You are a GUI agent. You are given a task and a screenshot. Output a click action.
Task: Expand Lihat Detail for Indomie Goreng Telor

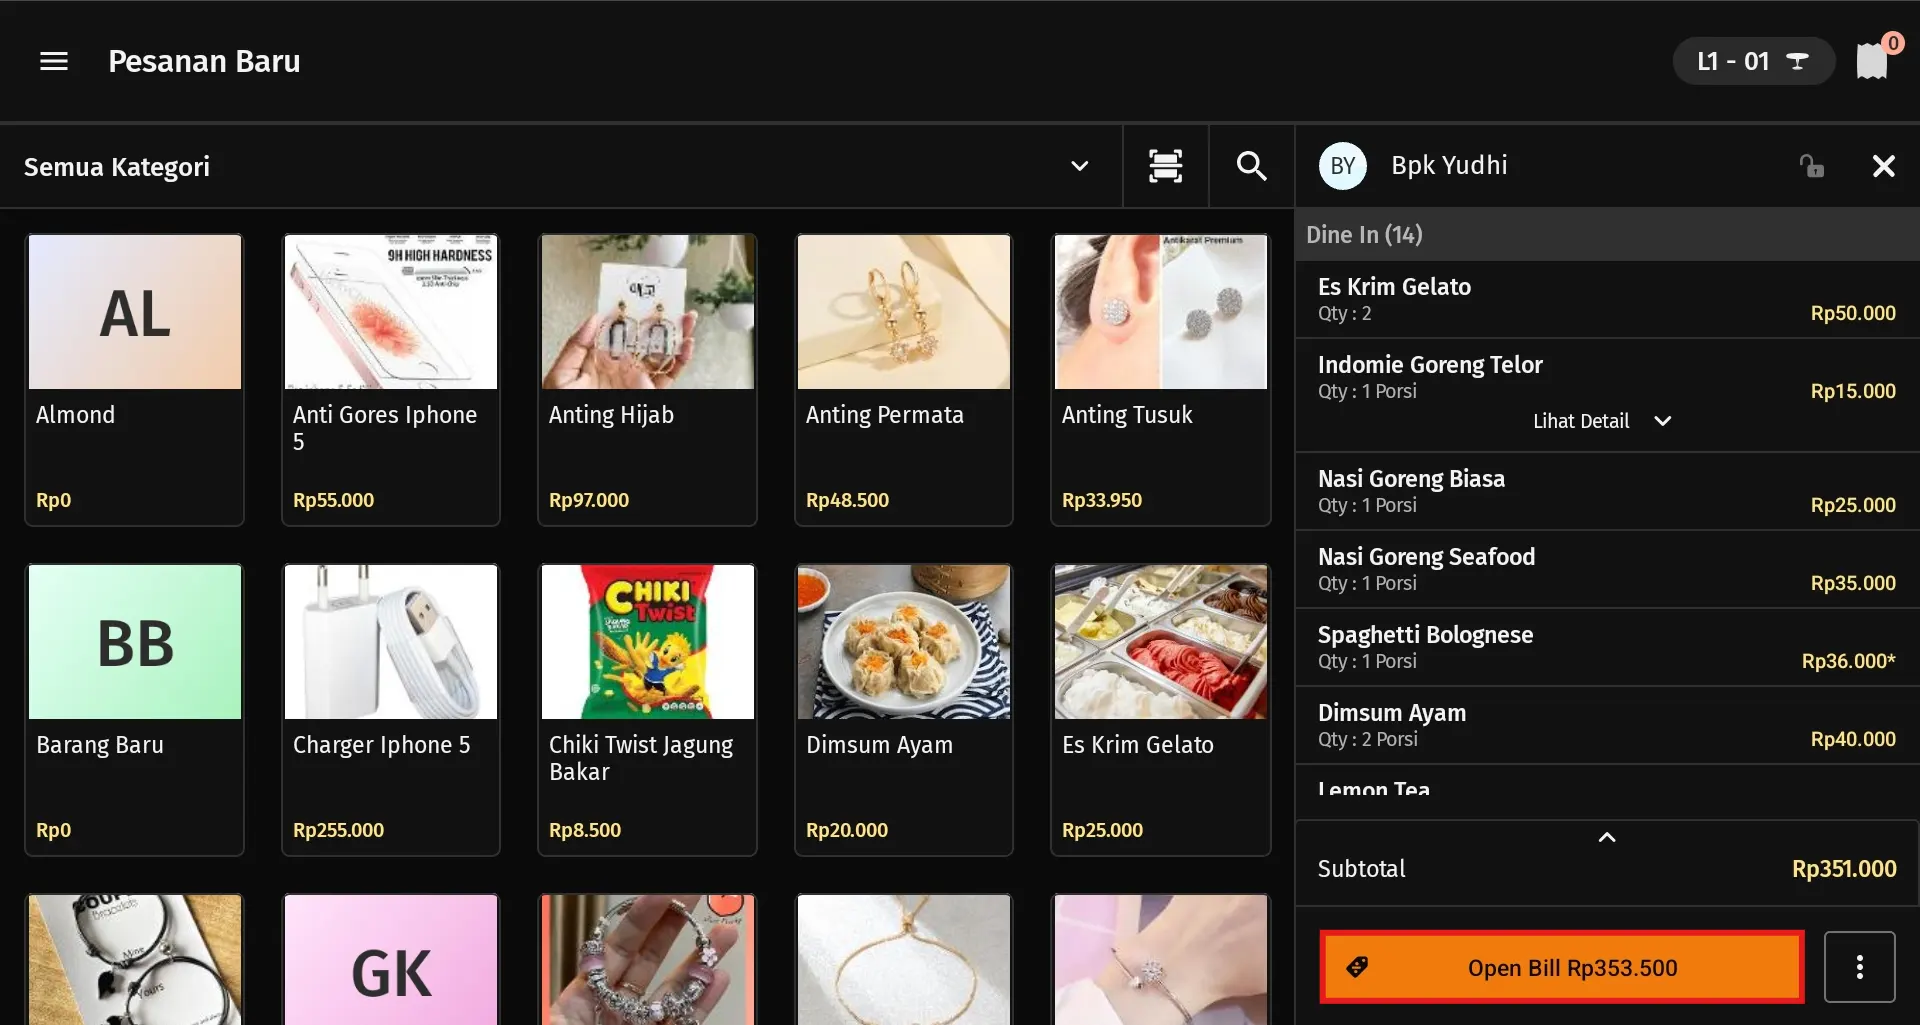click(1601, 421)
